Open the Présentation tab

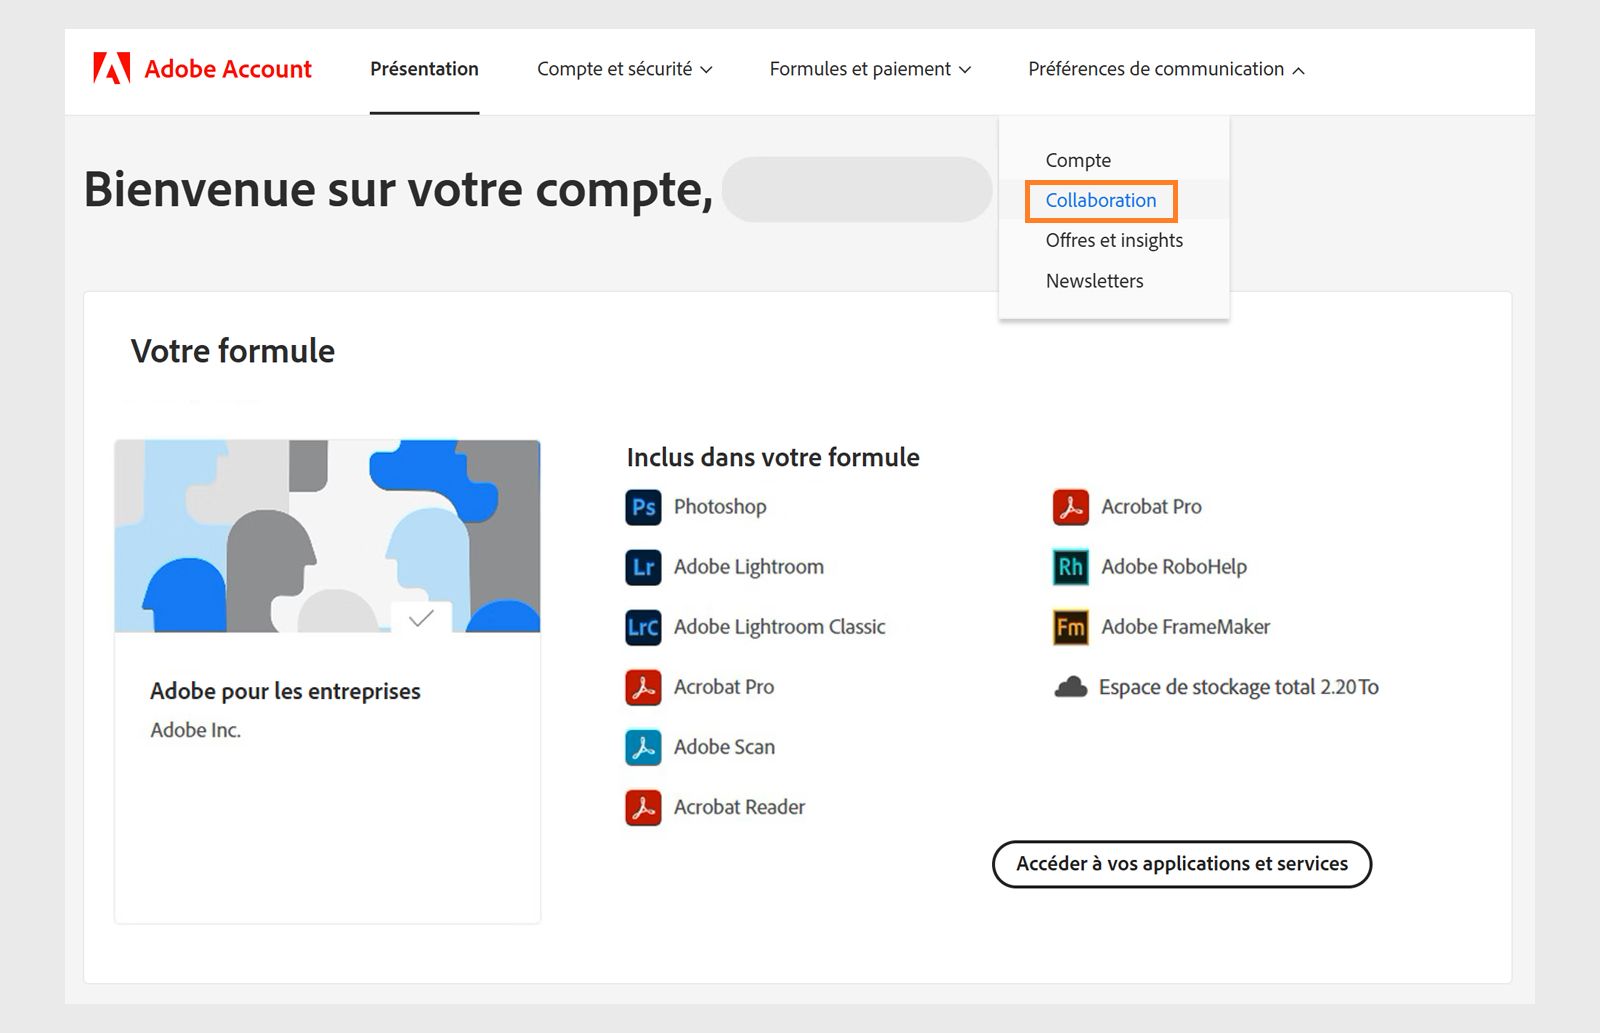(424, 69)
